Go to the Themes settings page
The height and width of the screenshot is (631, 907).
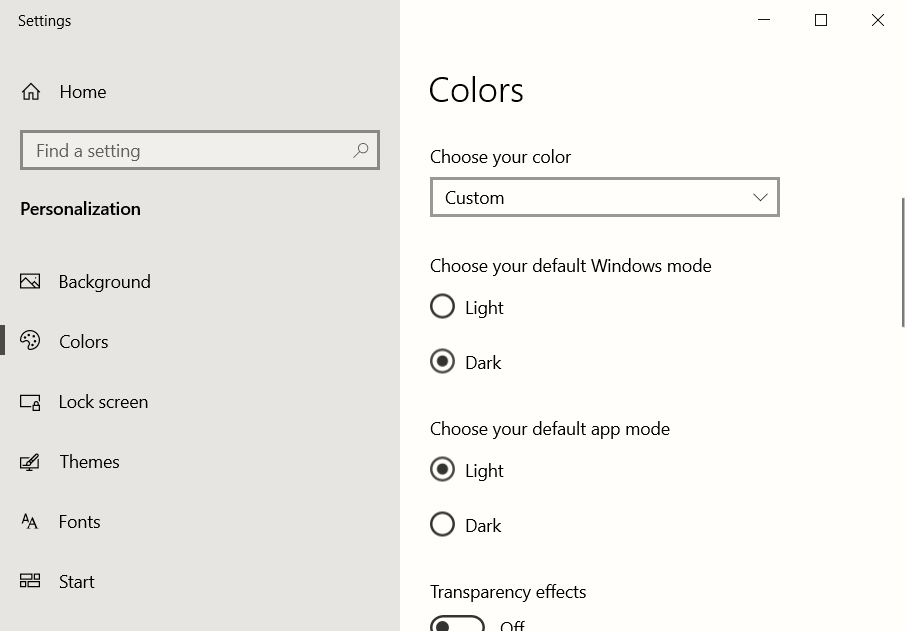coord(89,462)
